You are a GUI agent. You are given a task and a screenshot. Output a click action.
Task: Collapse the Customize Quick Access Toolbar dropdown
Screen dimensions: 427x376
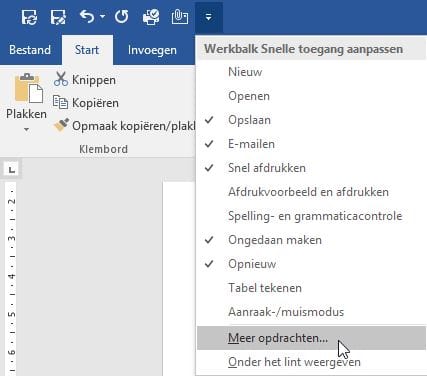click(x=209, y=17)
